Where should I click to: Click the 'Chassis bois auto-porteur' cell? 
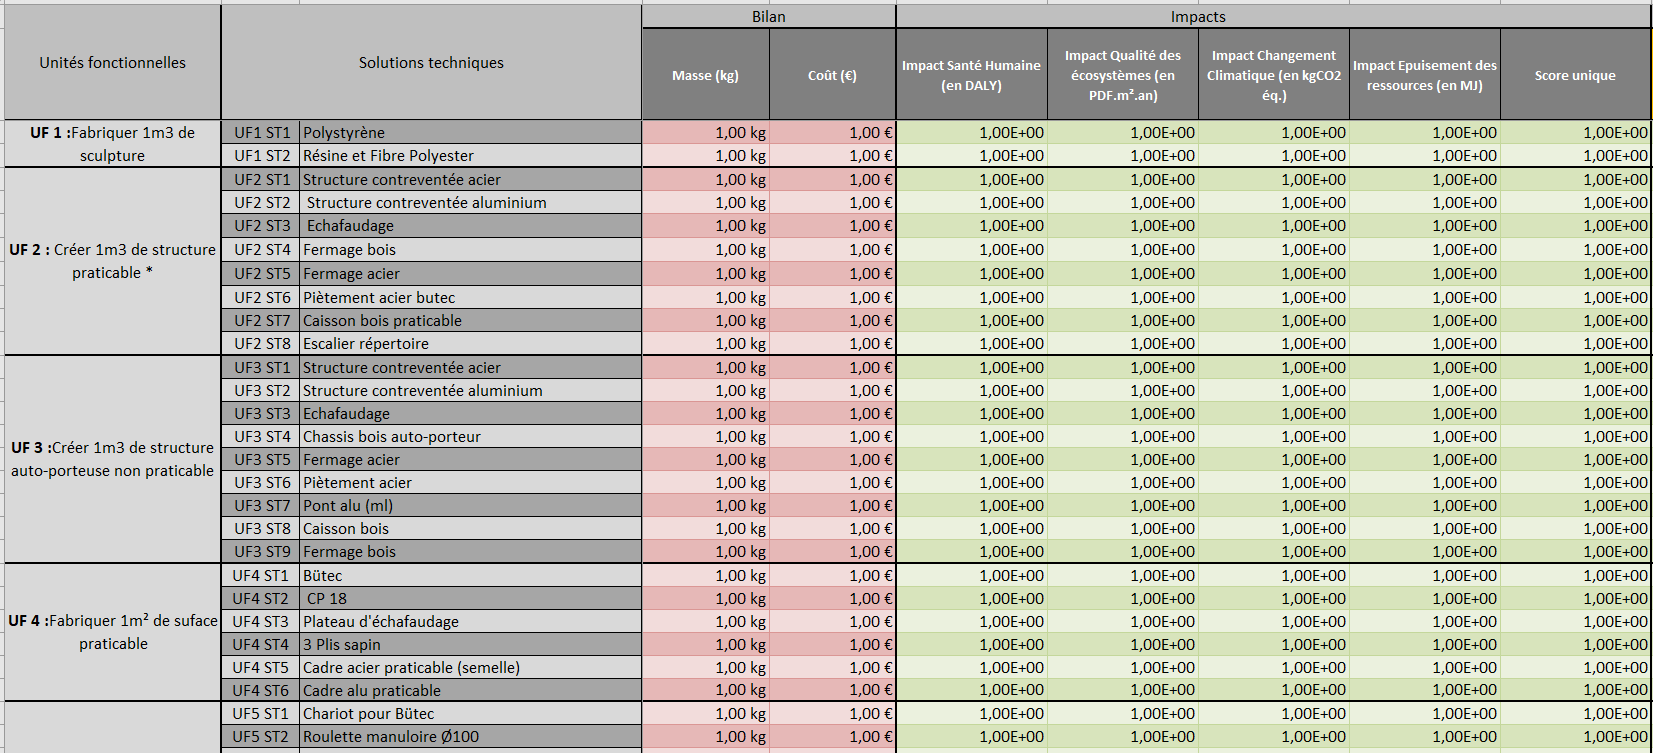pyautogui.click(x=470, y=437)
